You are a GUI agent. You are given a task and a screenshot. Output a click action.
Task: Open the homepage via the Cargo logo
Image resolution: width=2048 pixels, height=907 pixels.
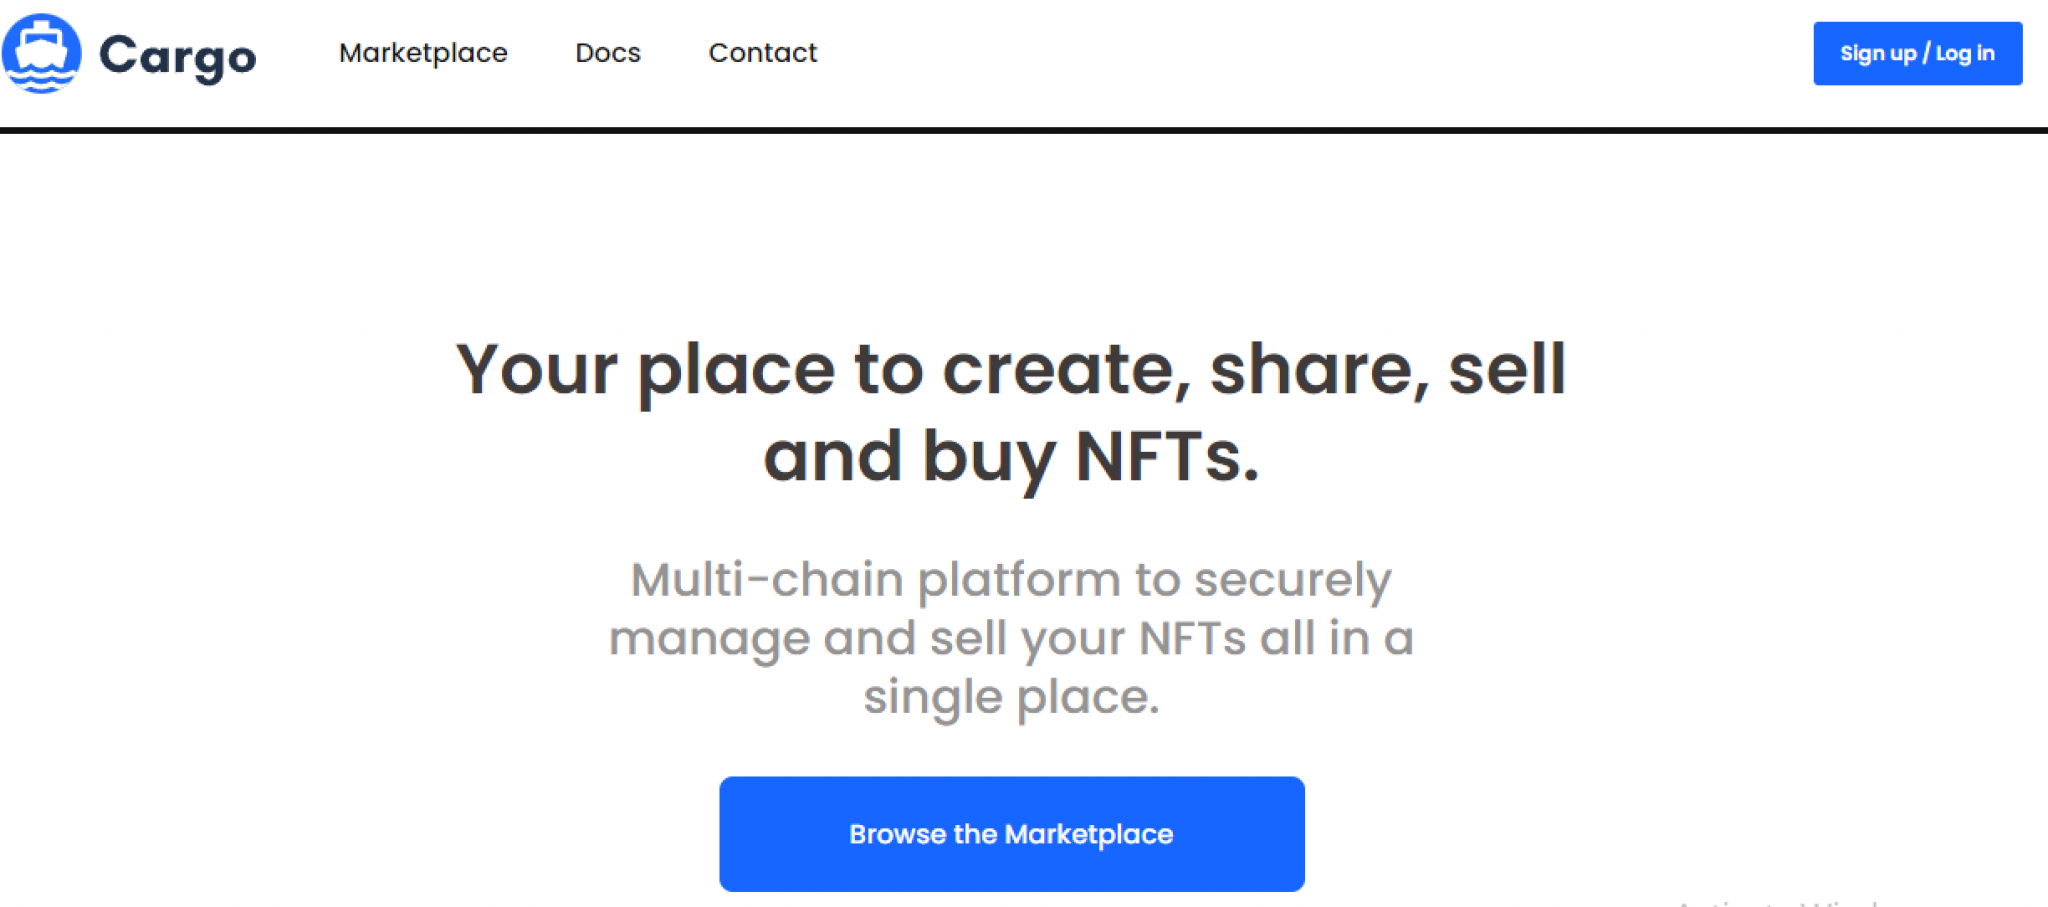[x=130, y=55]
